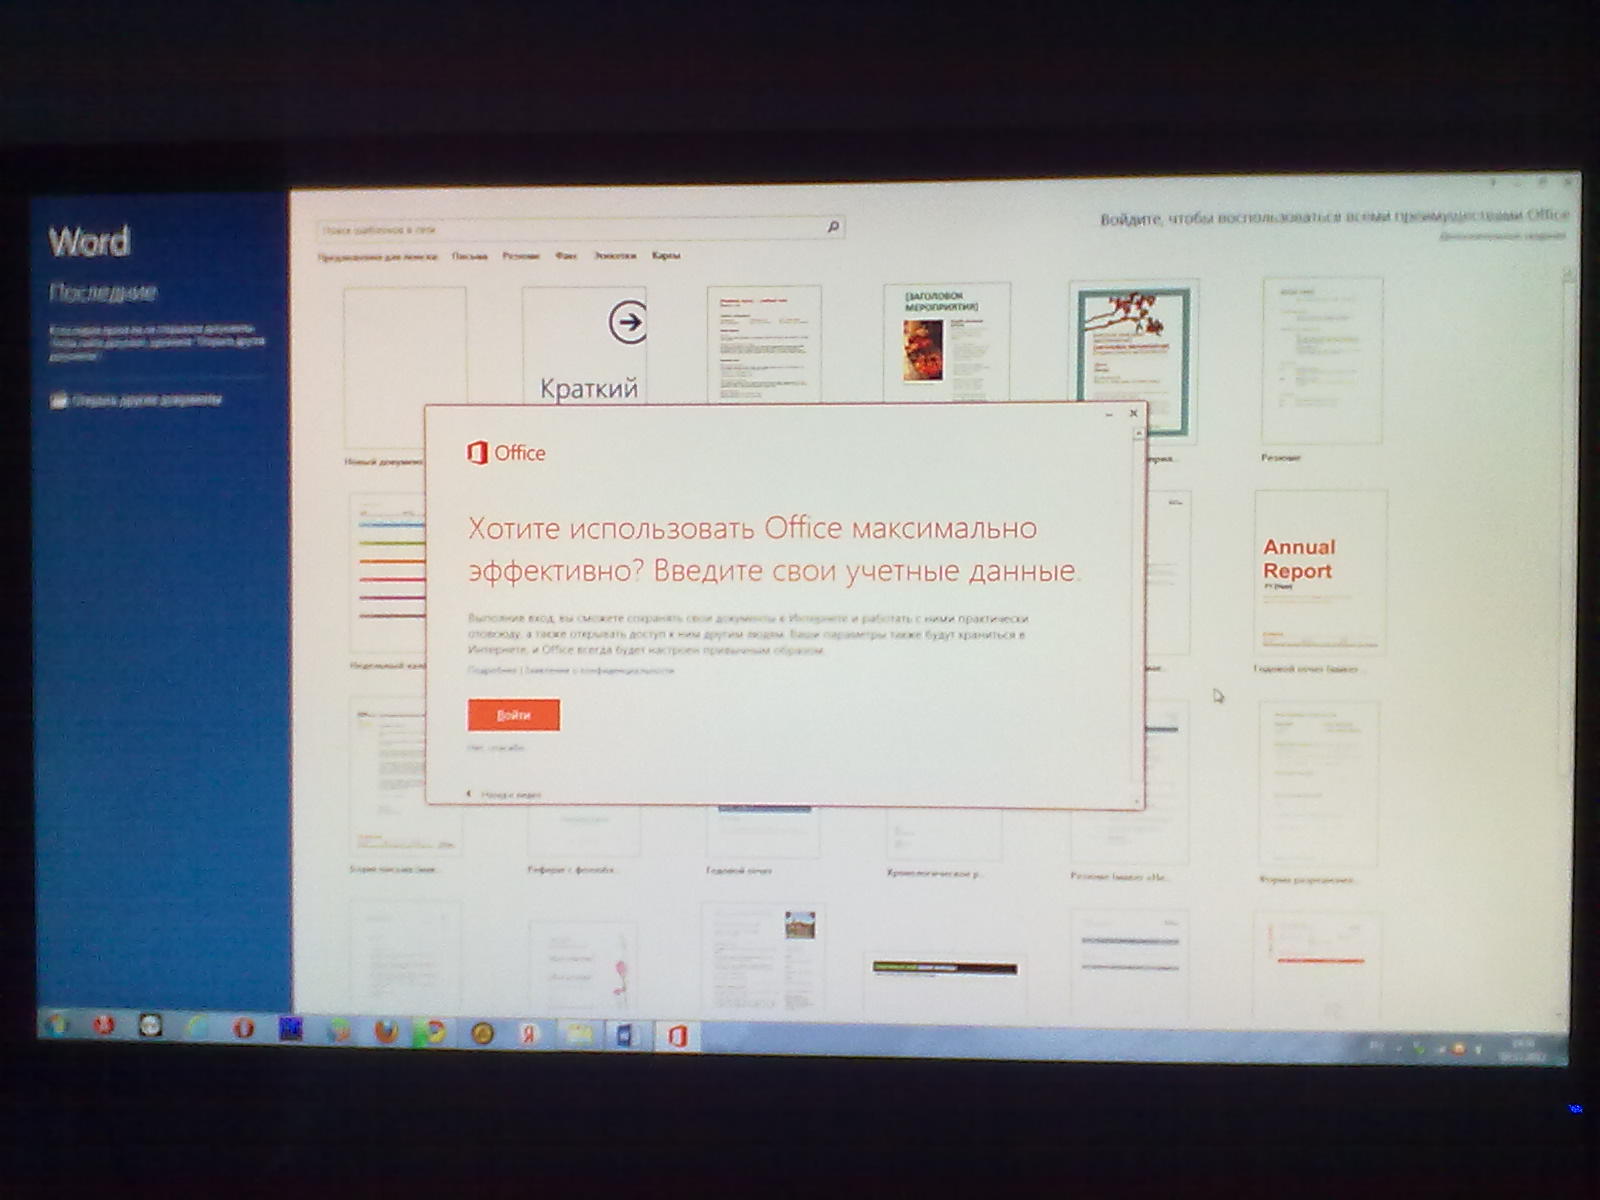The height and width of the screenshot is (1200, 1600).
Task: Open the Annual Report template
Action: tap(1320, 572)
